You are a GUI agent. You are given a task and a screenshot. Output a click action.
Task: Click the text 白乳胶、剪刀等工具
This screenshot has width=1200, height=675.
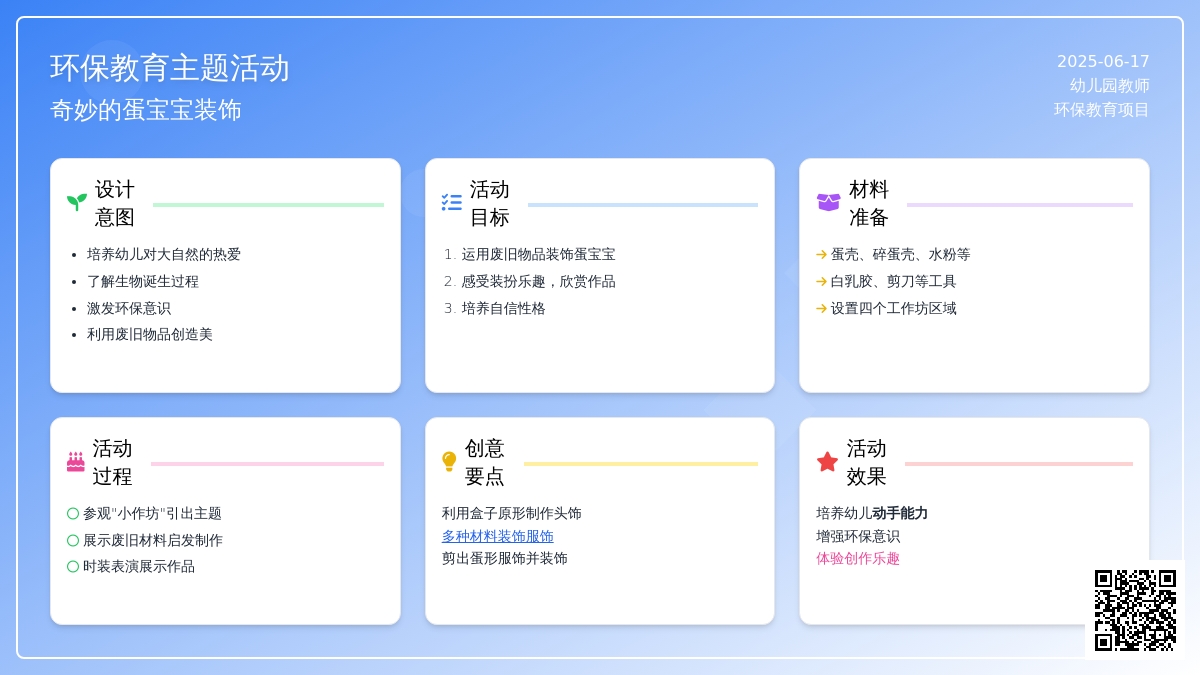coord(894,282)
